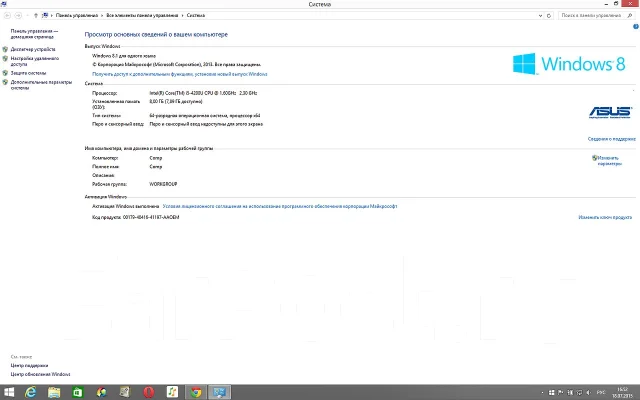Click the Control Panel search field
The width and height of the screenshot is (640, 400).
(x=592, y=16)
